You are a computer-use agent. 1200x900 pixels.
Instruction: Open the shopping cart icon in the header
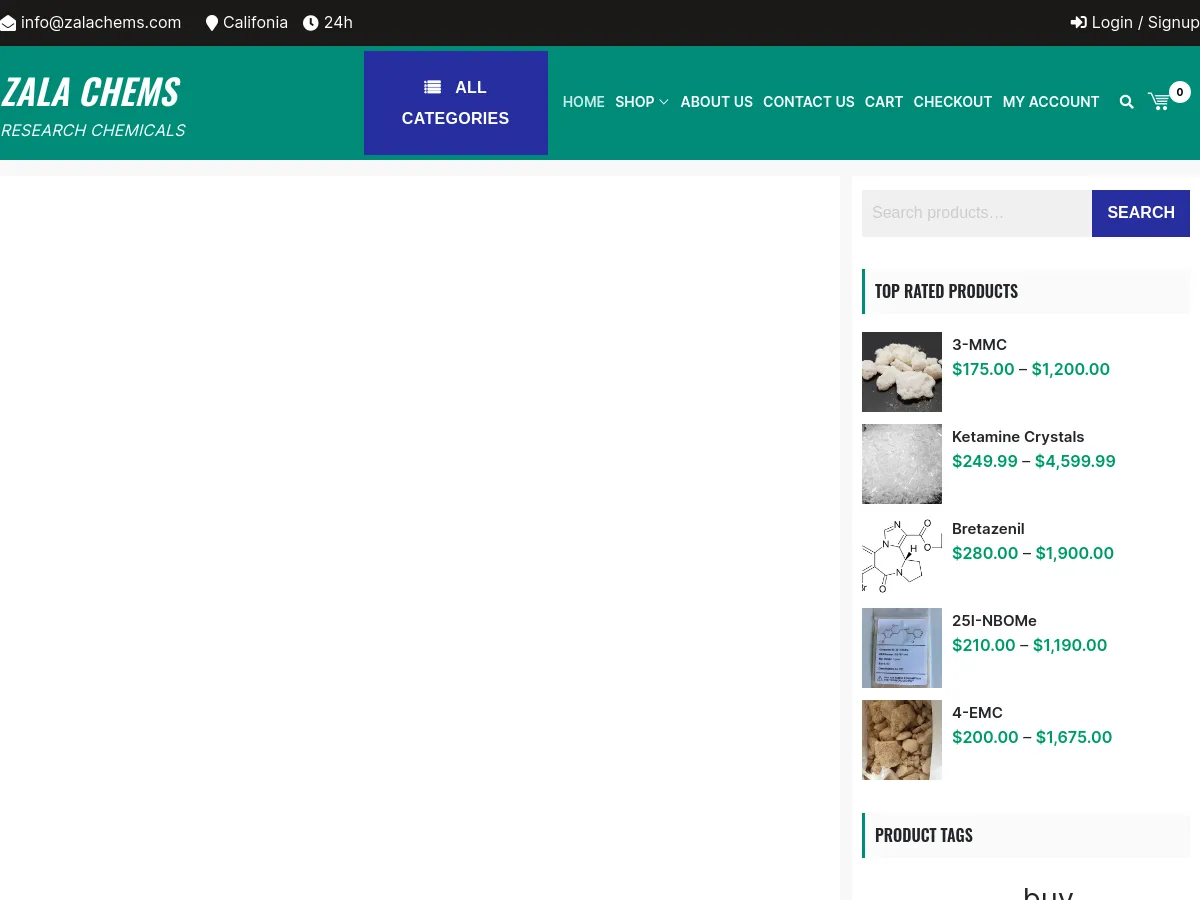(x=1159, y=102)
